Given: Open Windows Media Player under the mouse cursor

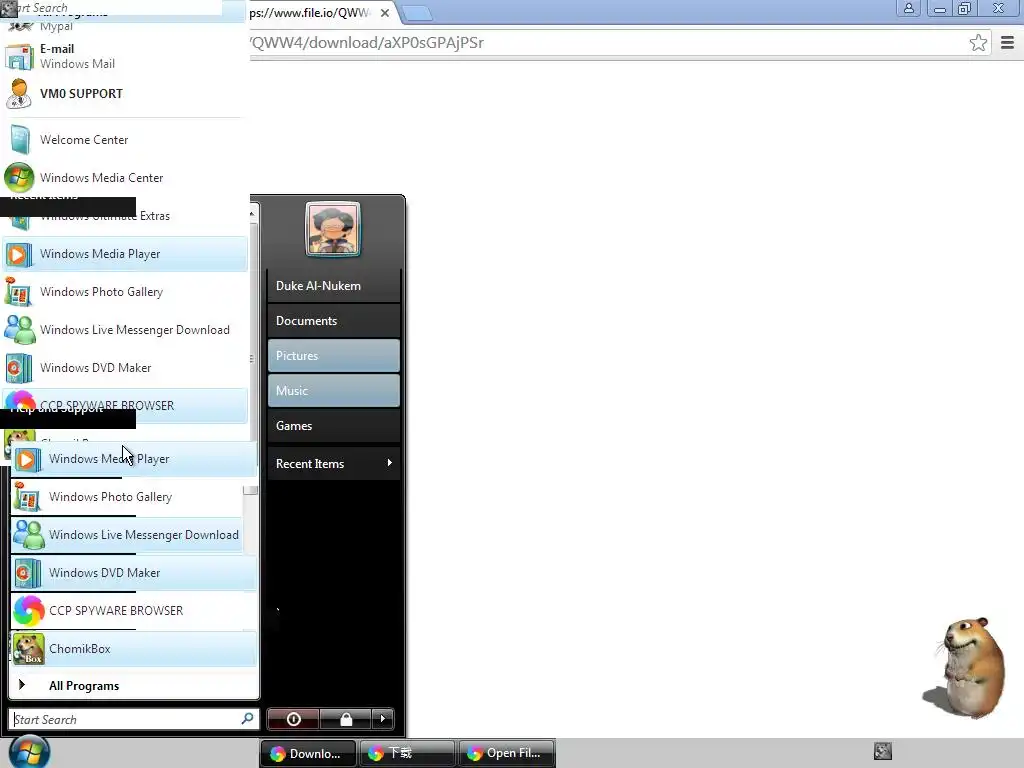Looking at the screenshot, I should [x=134, y=459].
